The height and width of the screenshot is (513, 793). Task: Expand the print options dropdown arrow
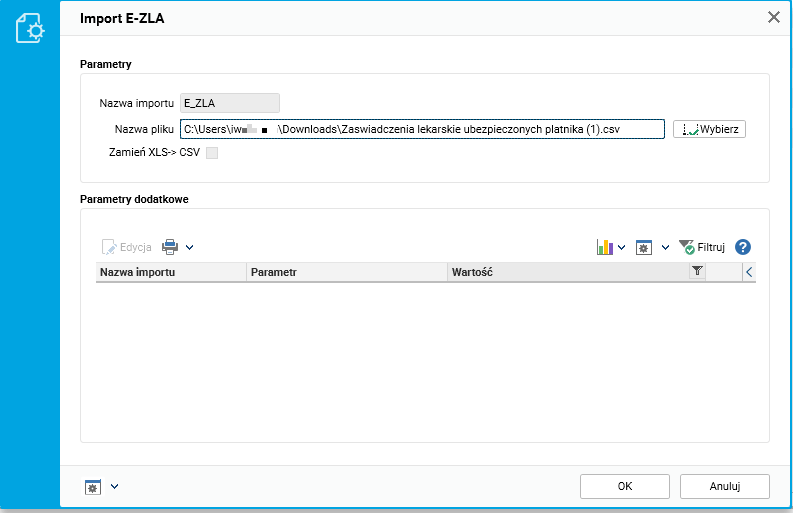pos(189,247)
